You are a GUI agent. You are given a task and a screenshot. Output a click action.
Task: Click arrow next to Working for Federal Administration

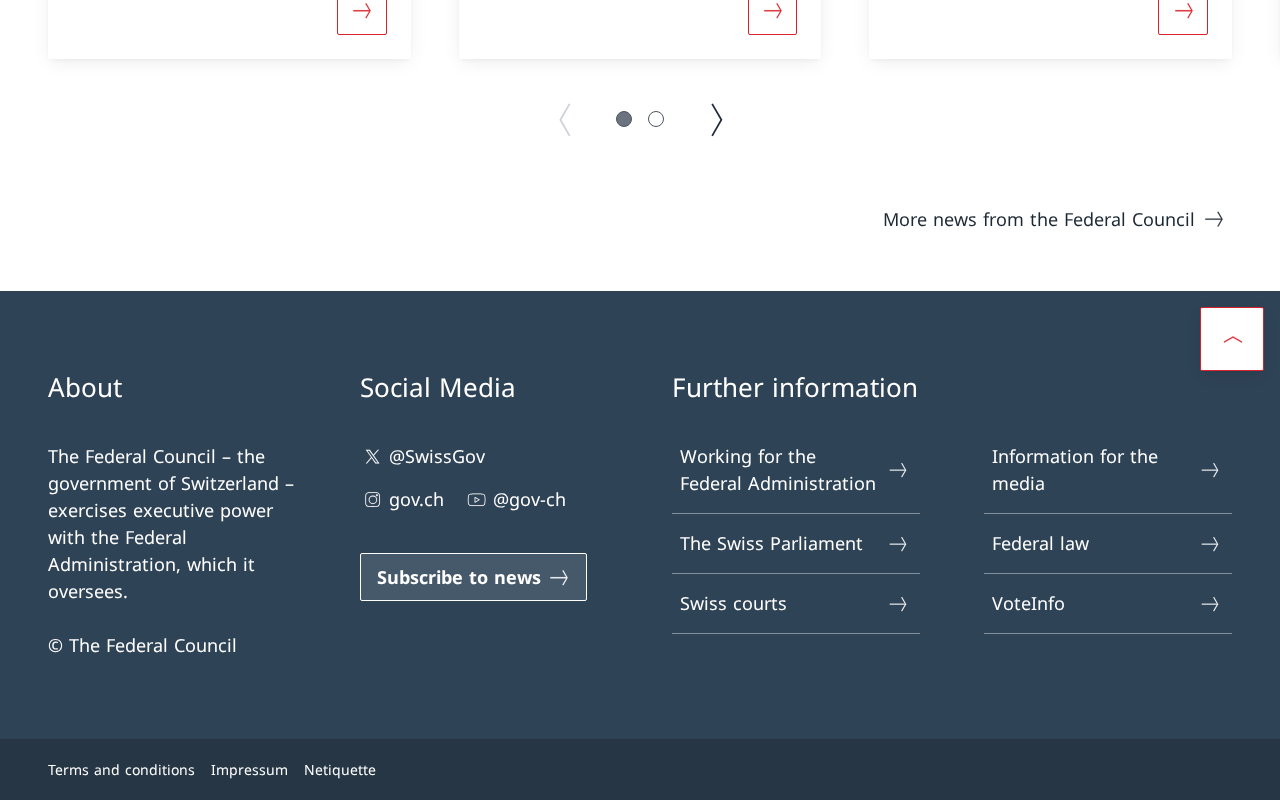(x=898, y=470)
